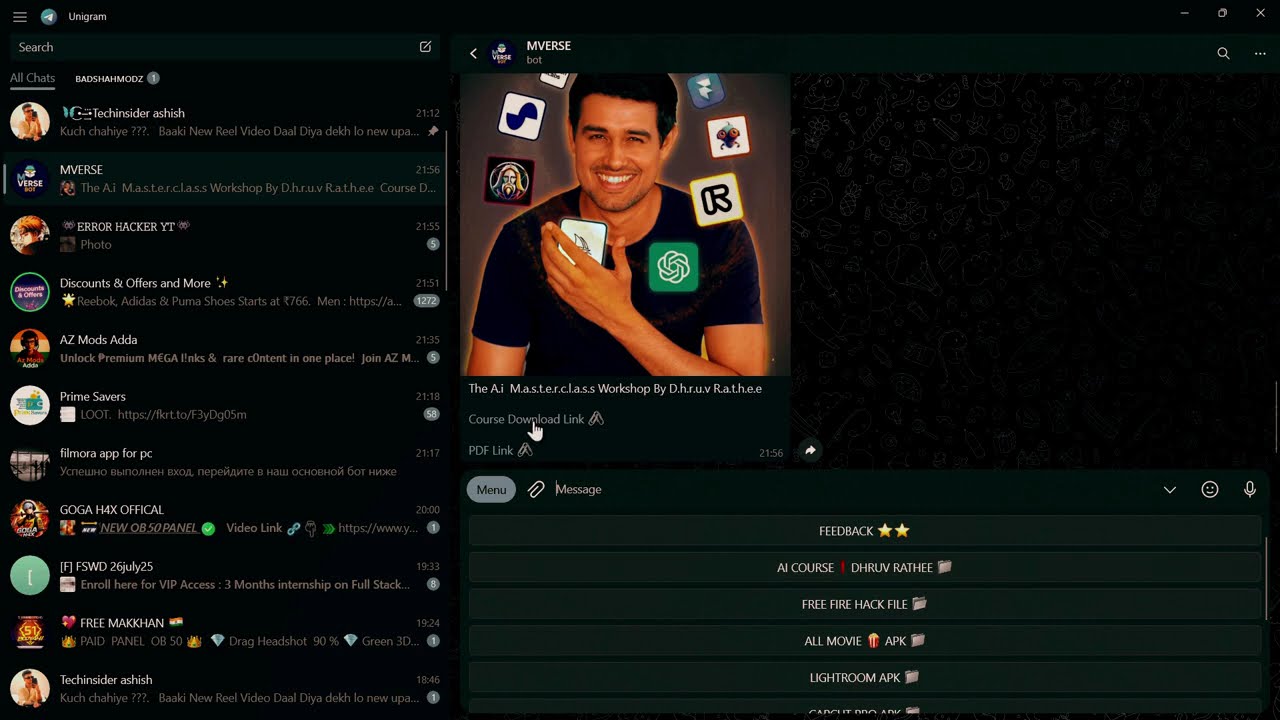Go back using the chat header arrow
The image size is (1280, 720).
(x=473, y=54)
